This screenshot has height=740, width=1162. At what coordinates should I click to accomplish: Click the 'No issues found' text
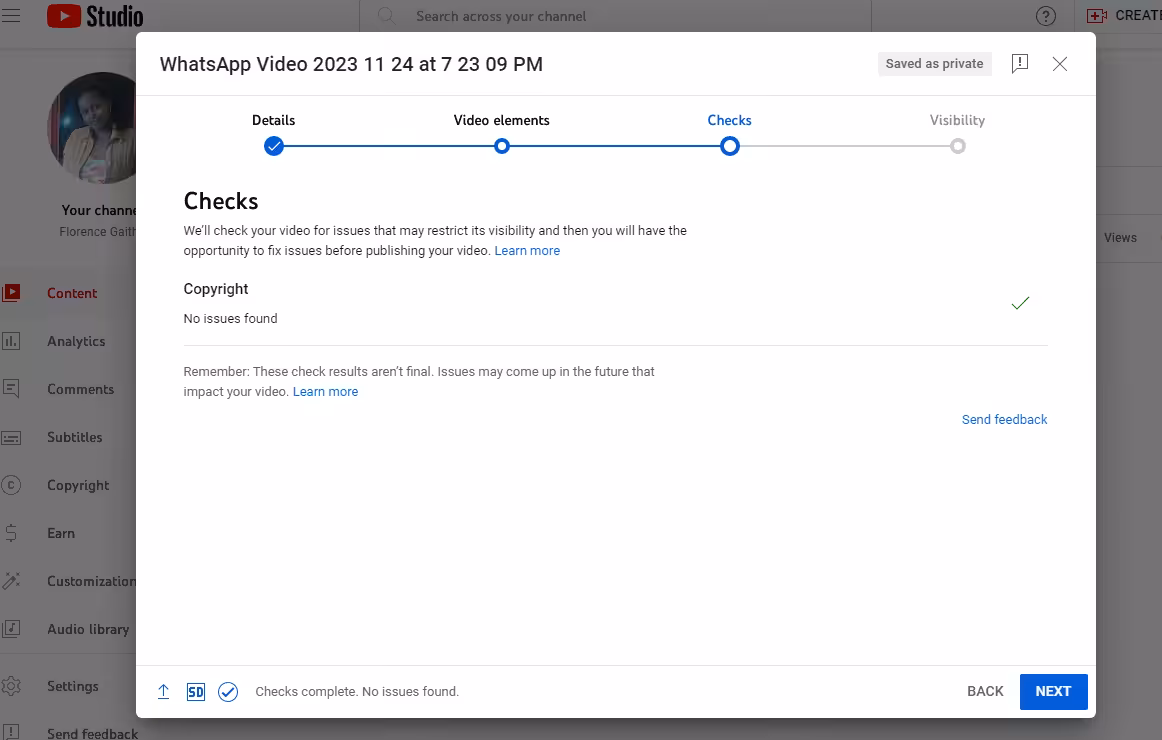(230, 319)
